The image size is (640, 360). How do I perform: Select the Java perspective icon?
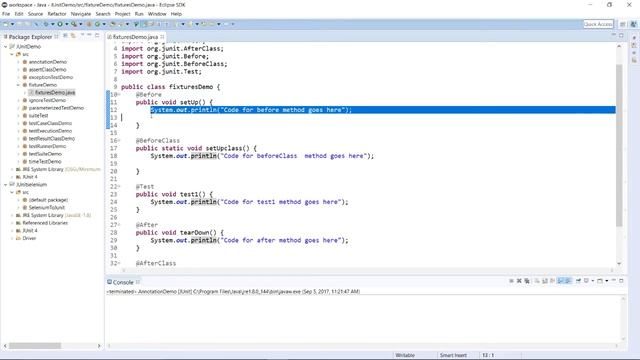tap(633, 24)
